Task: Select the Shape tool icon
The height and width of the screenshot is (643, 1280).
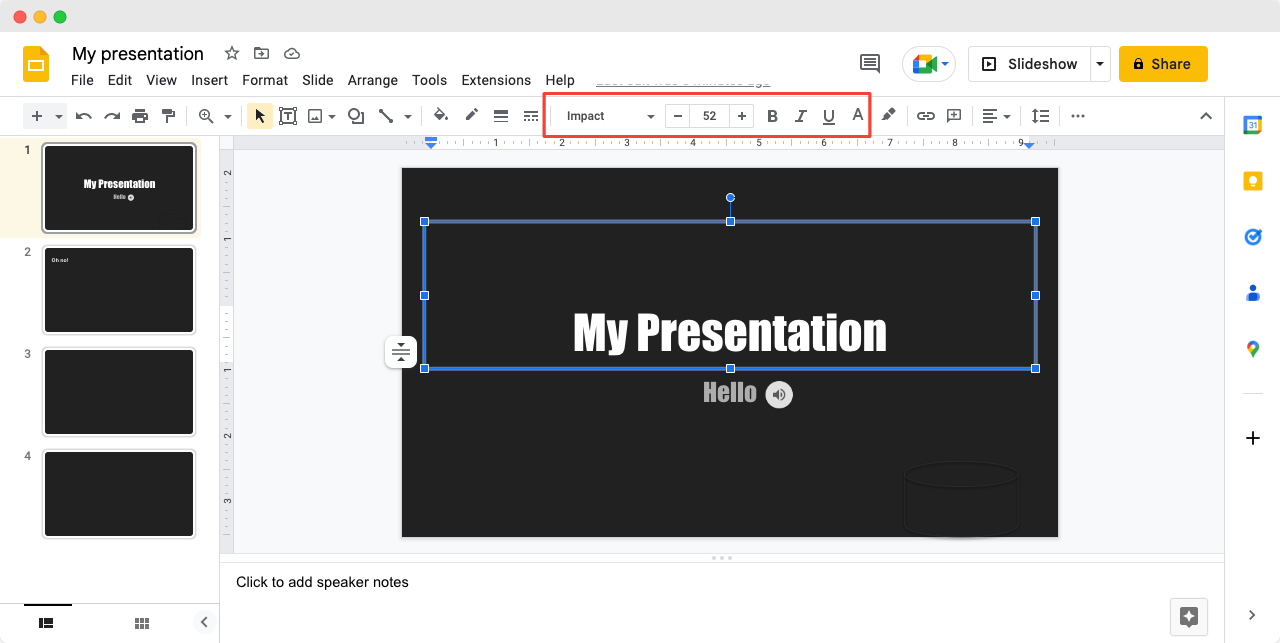Action: tap(355, 116)
